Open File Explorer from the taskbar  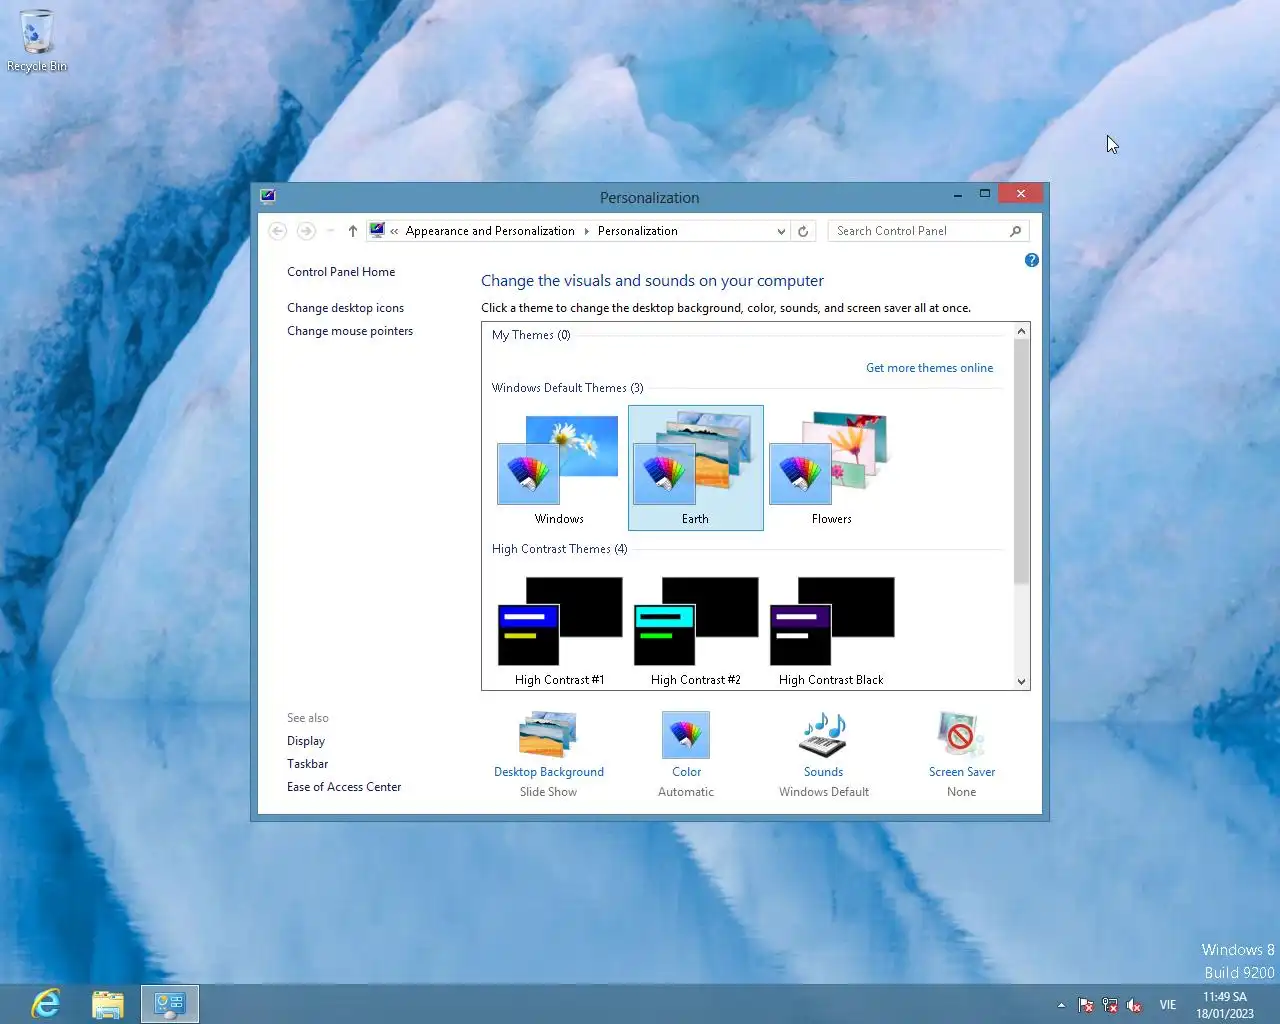tap(108, 1004)
